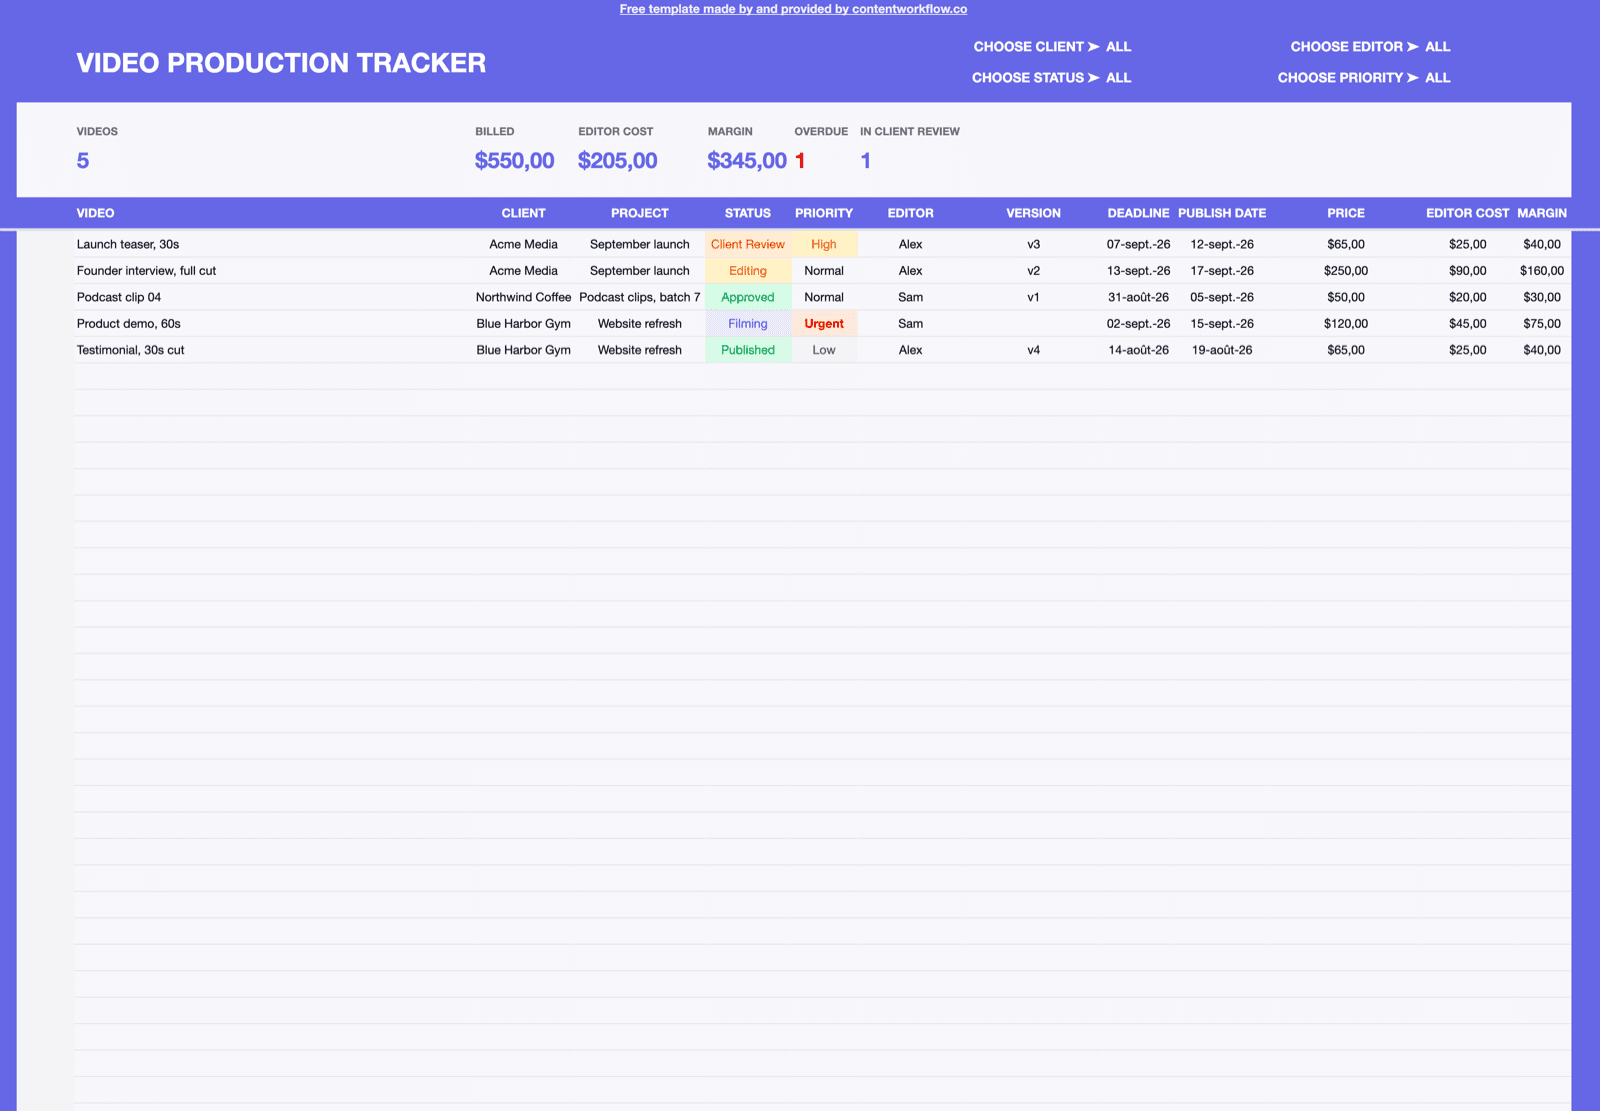Select the High priority cell
The height and width of the screenshot is (1111, 1600).
(x=824, y=244)
